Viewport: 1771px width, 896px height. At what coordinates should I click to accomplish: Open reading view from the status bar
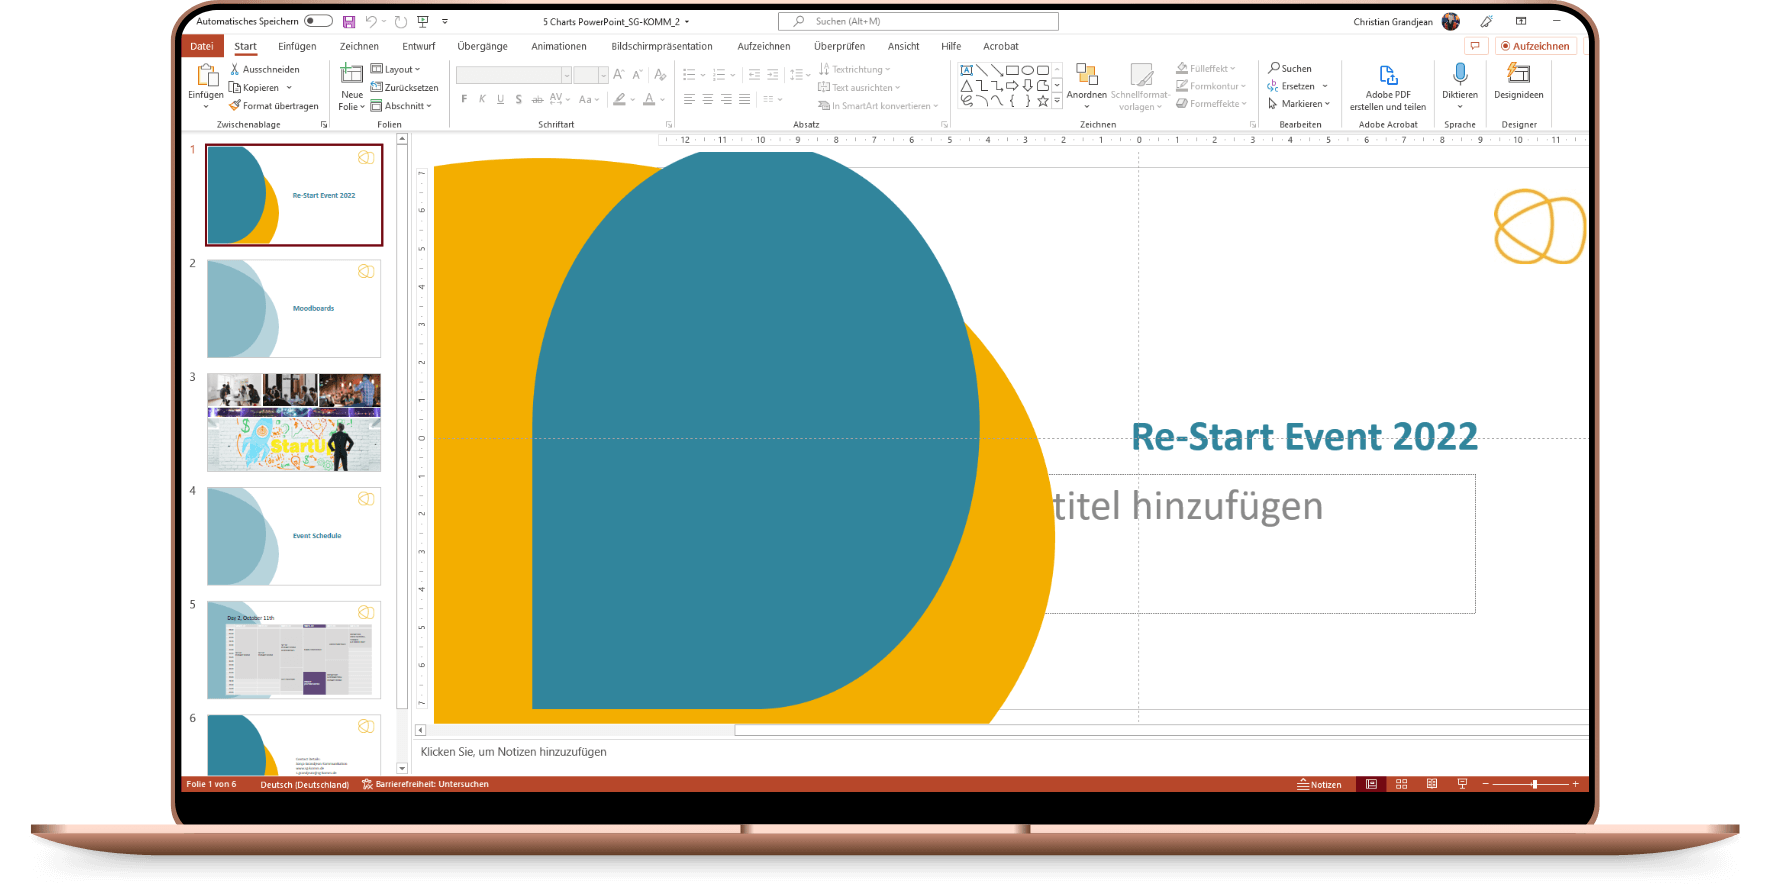tap(1432, 784)
